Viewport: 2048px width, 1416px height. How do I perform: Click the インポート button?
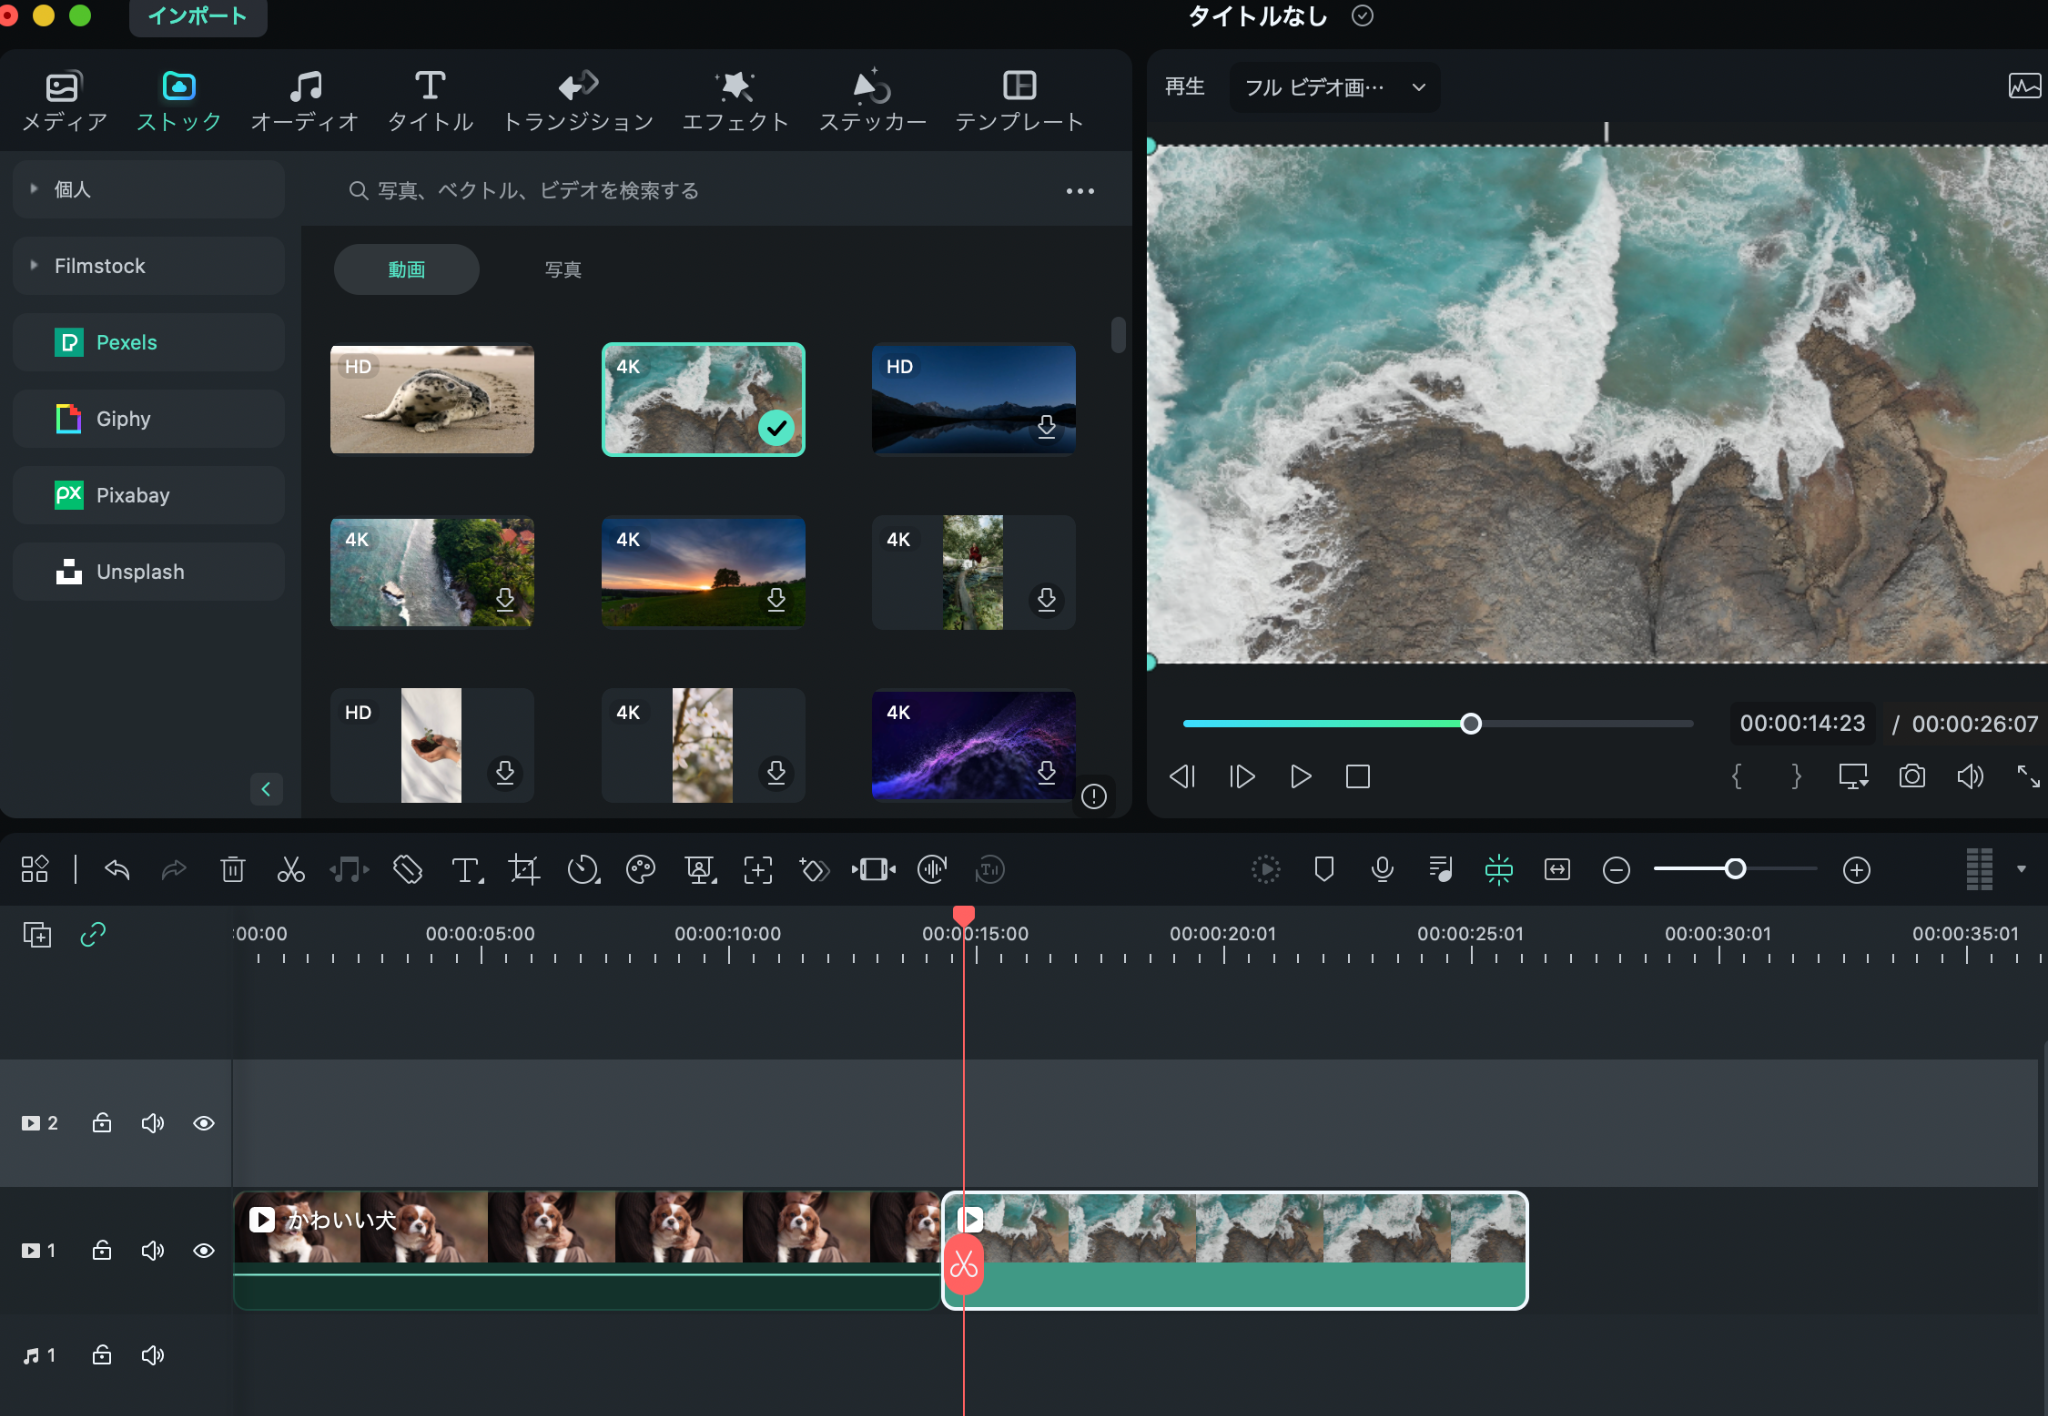(x=198, y=16)
